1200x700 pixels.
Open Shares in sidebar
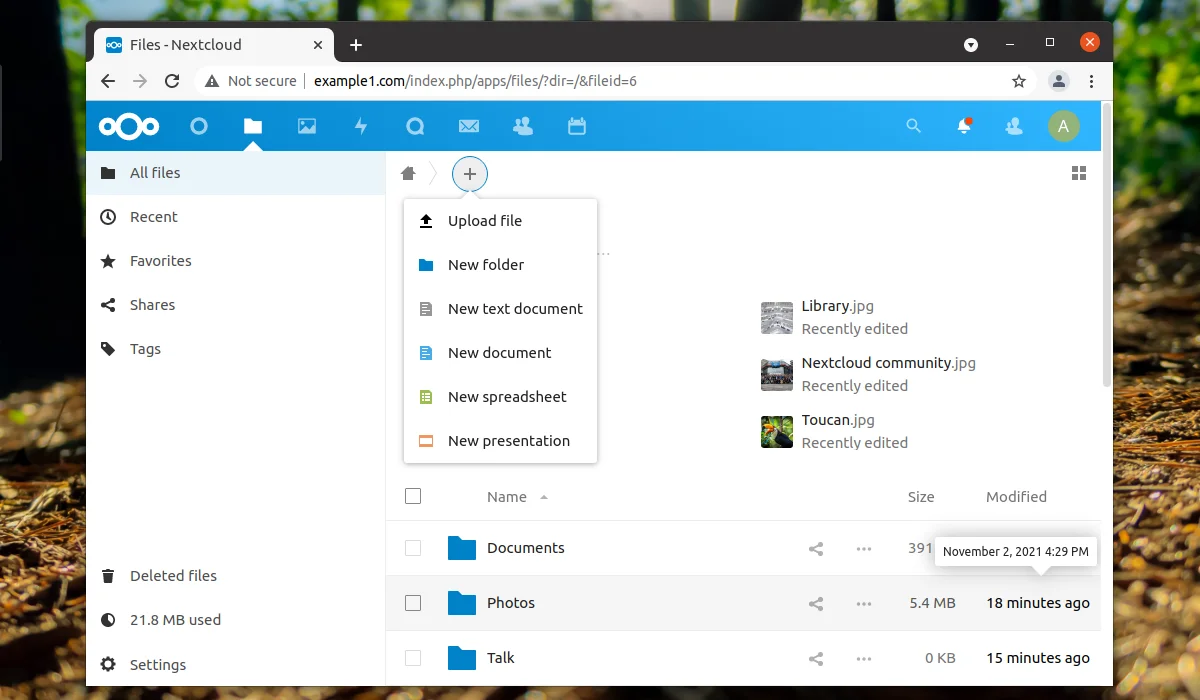click(x=236, y=305)
